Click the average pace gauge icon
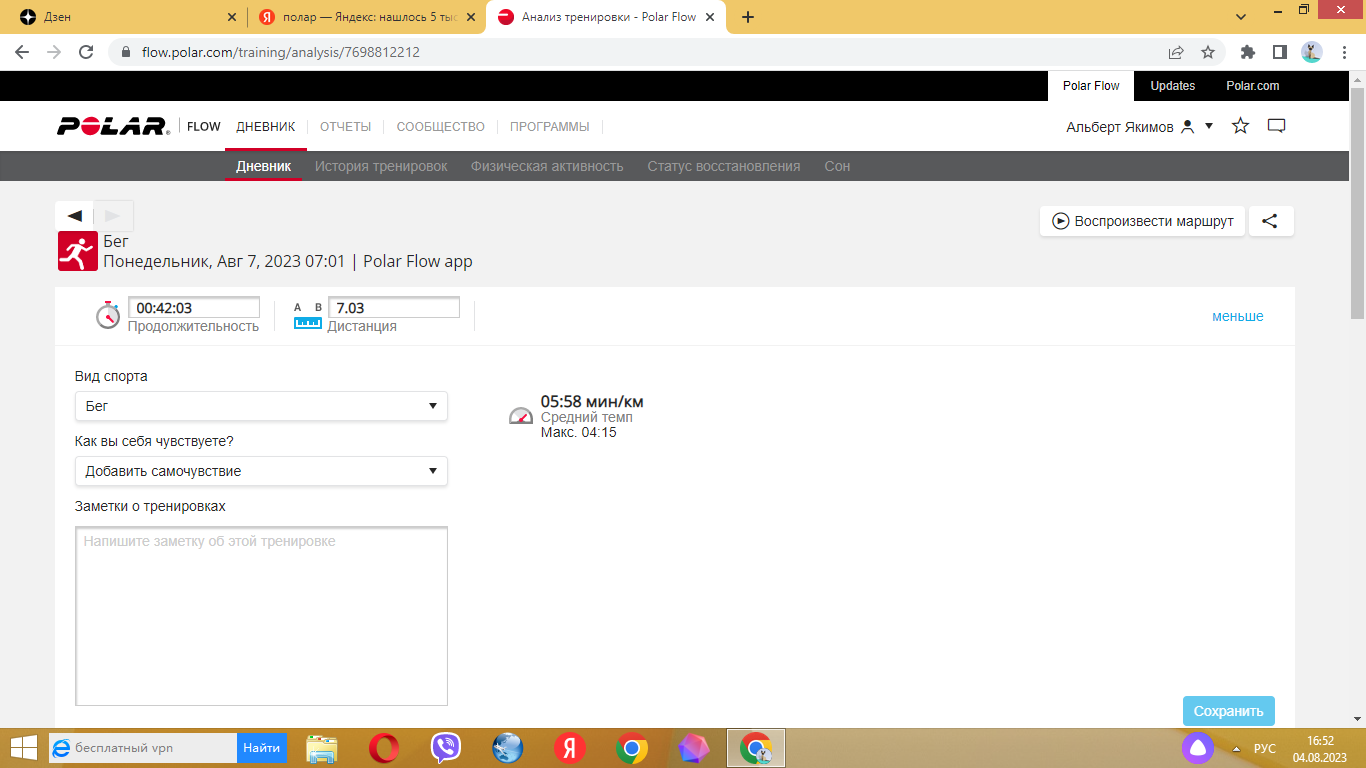Screen dimensions: 1366x768 coord(521,415)
